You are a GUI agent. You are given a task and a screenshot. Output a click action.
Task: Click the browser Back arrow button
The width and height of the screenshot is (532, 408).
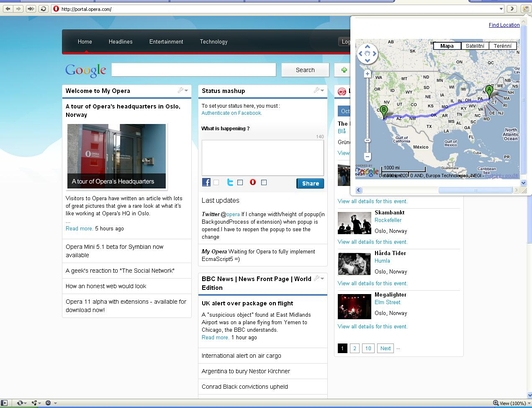(7, 9)
